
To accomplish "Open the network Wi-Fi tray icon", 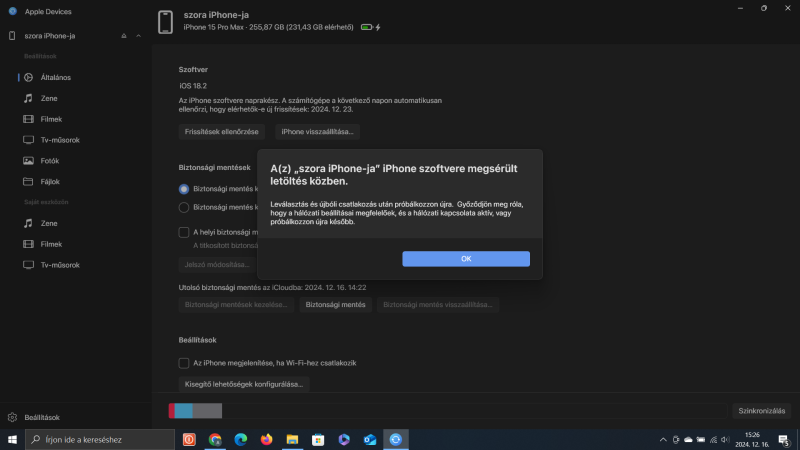I will tap(713, 440).
